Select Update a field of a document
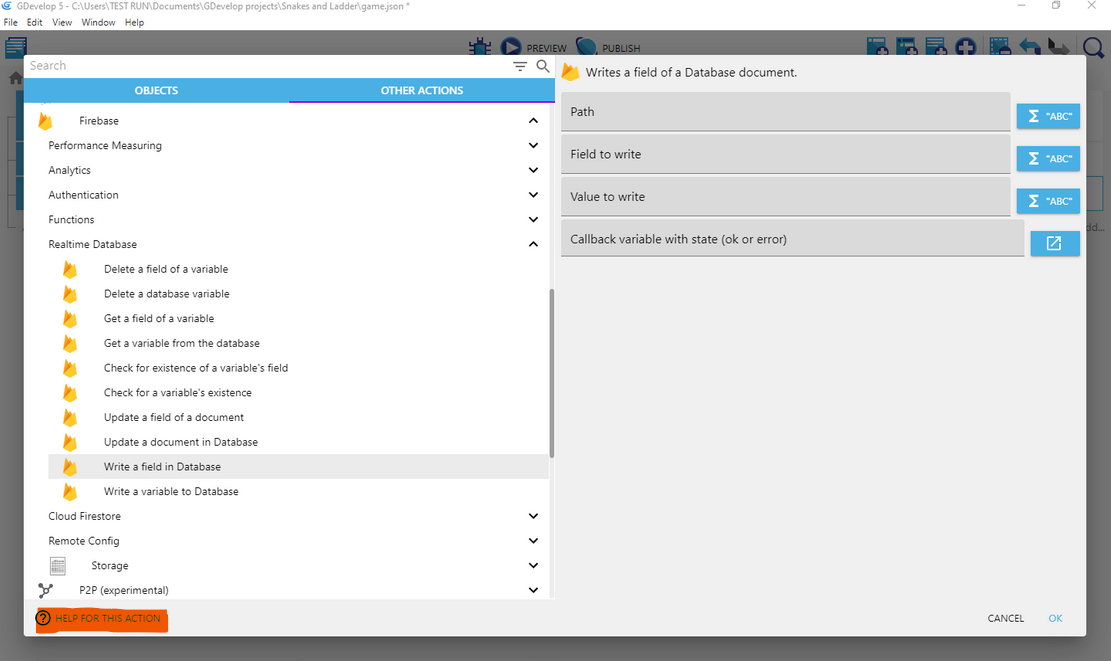Image resolution: width=1111 pixels, height=661 pixels. [298, 417]
